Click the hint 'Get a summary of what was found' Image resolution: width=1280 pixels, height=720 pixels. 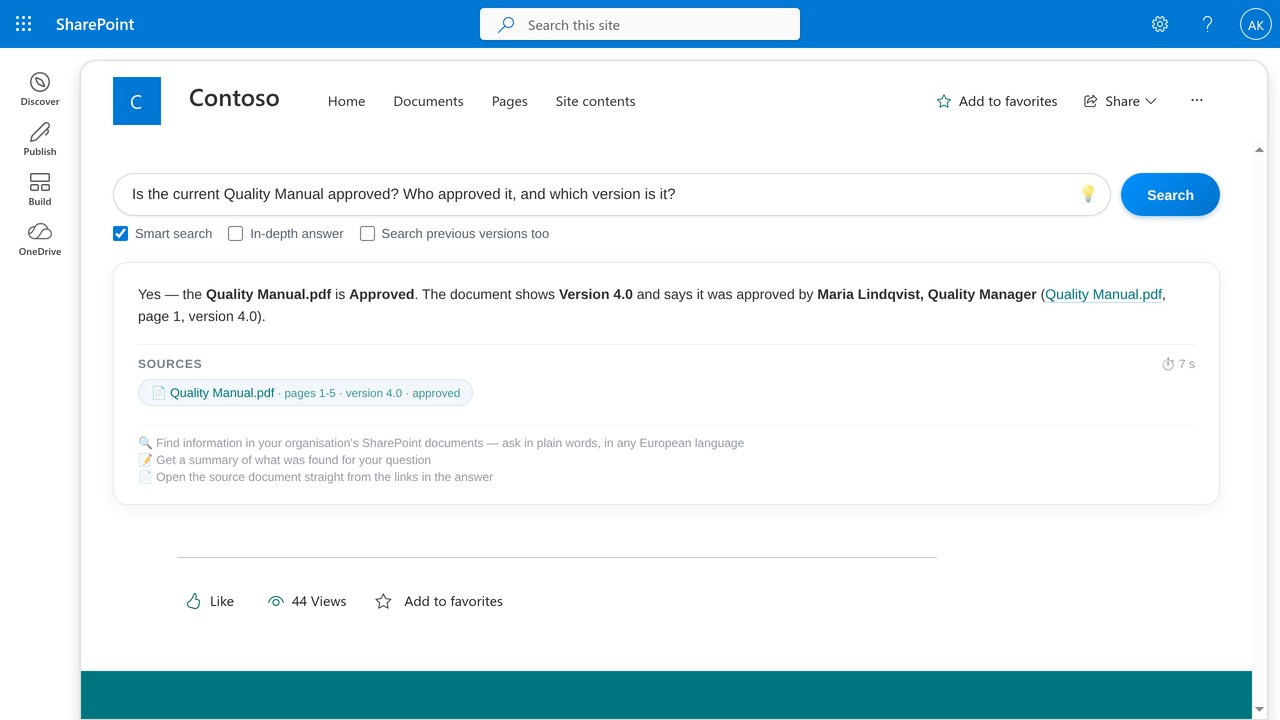coord(285,460)
